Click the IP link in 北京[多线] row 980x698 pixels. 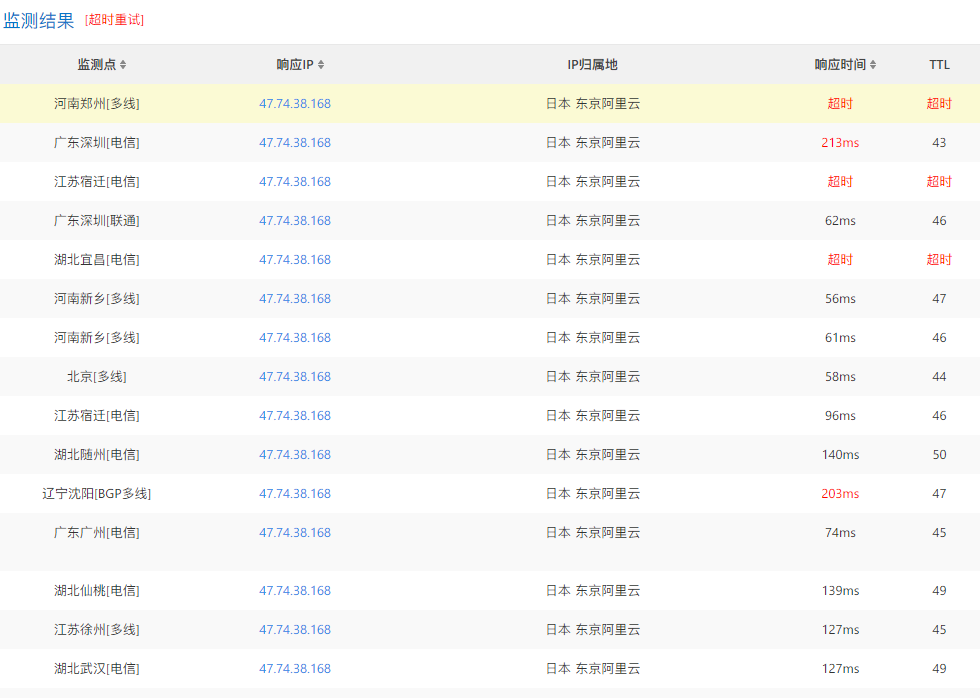pos(294,377)
